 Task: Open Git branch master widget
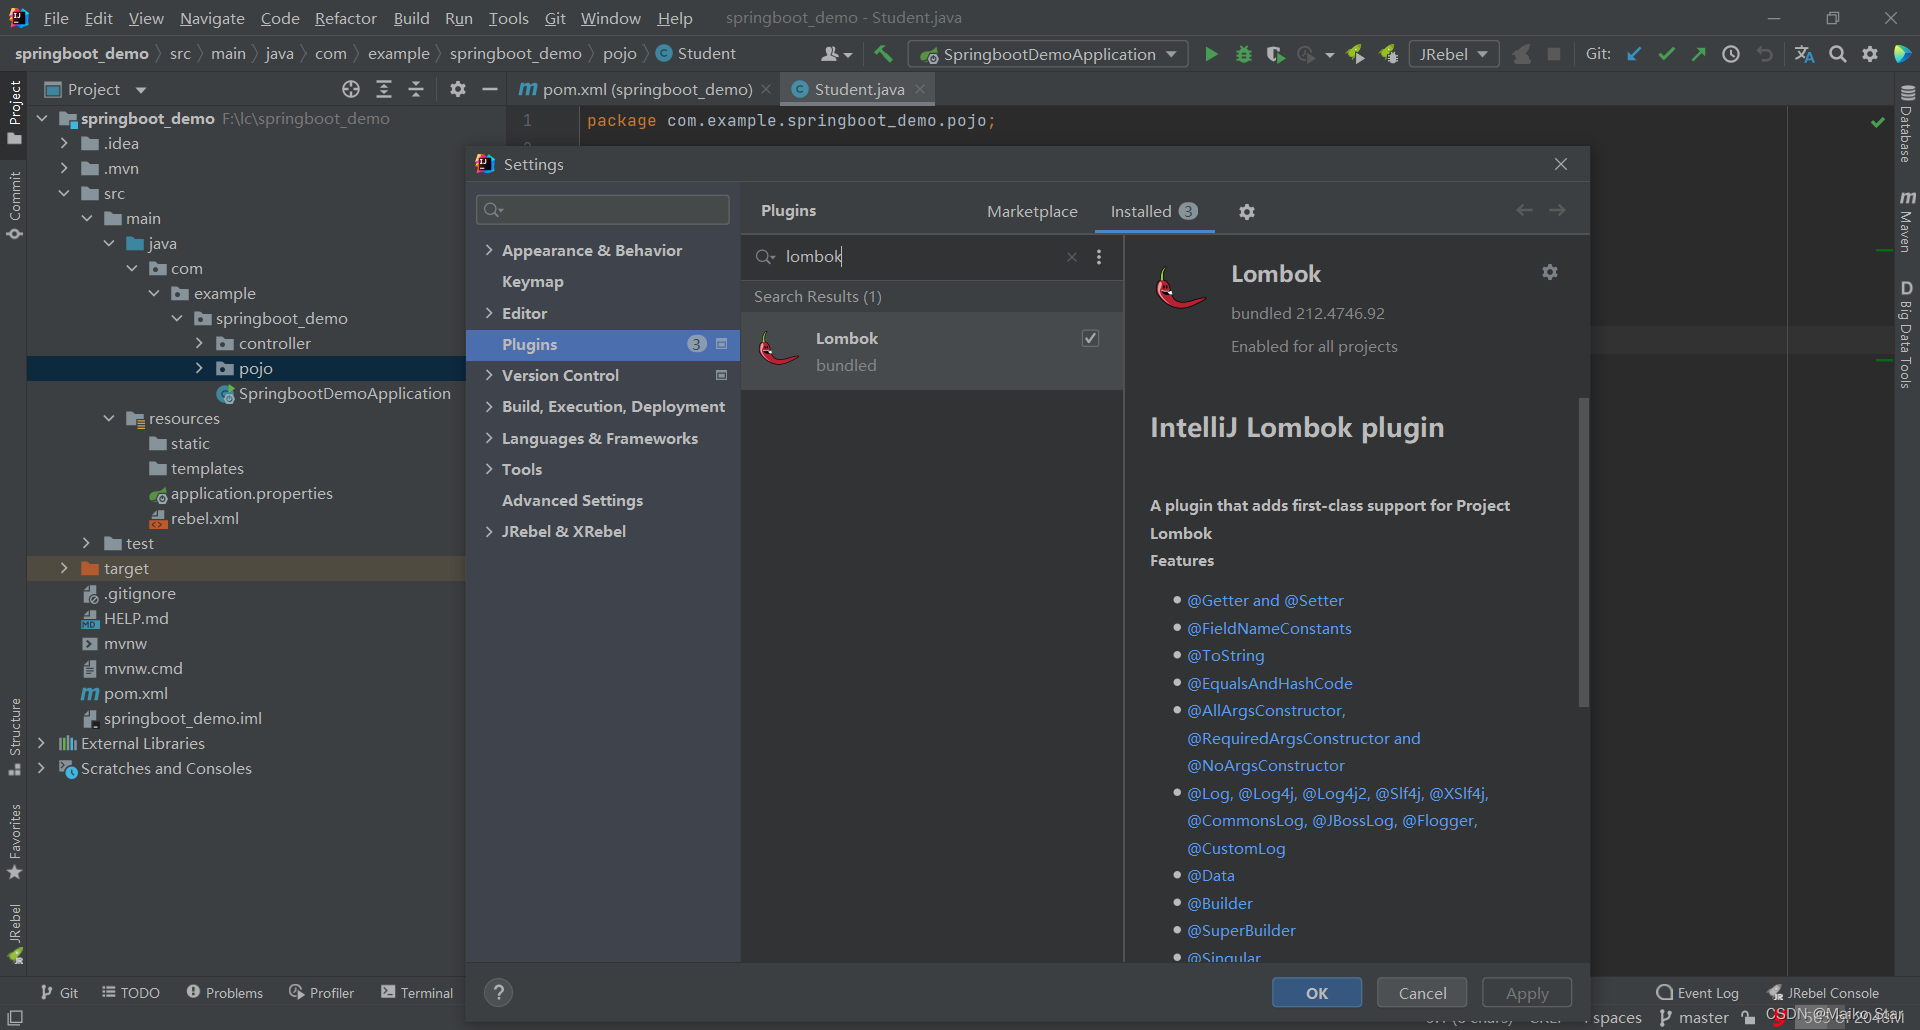[1694, 1018]
